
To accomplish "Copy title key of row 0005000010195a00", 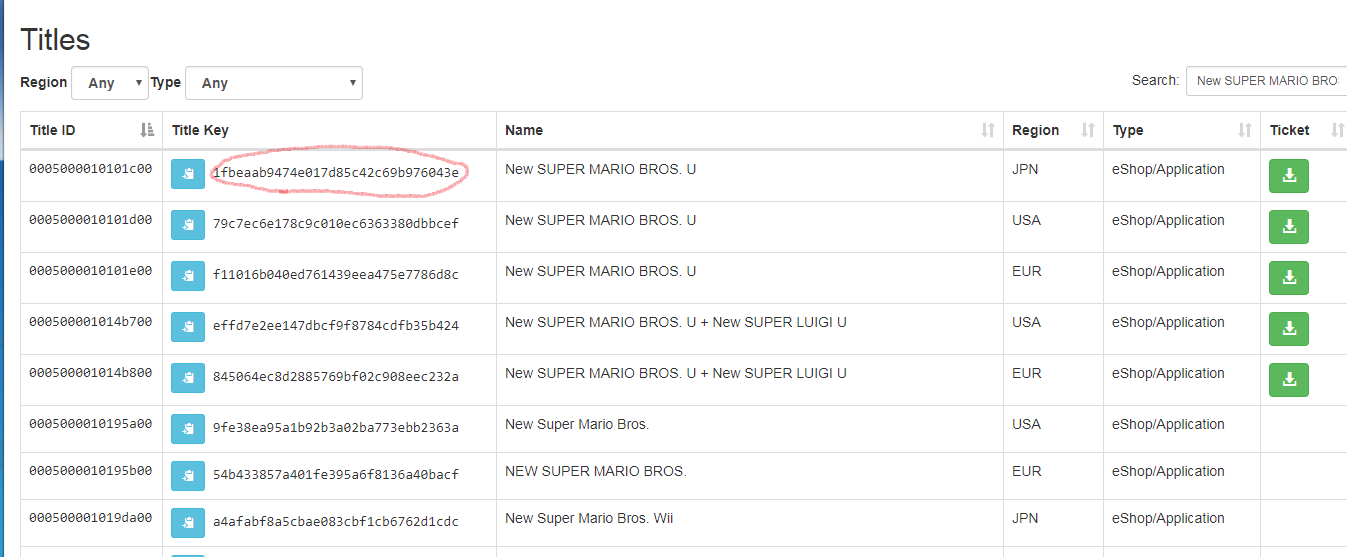I will coord(188,428).
